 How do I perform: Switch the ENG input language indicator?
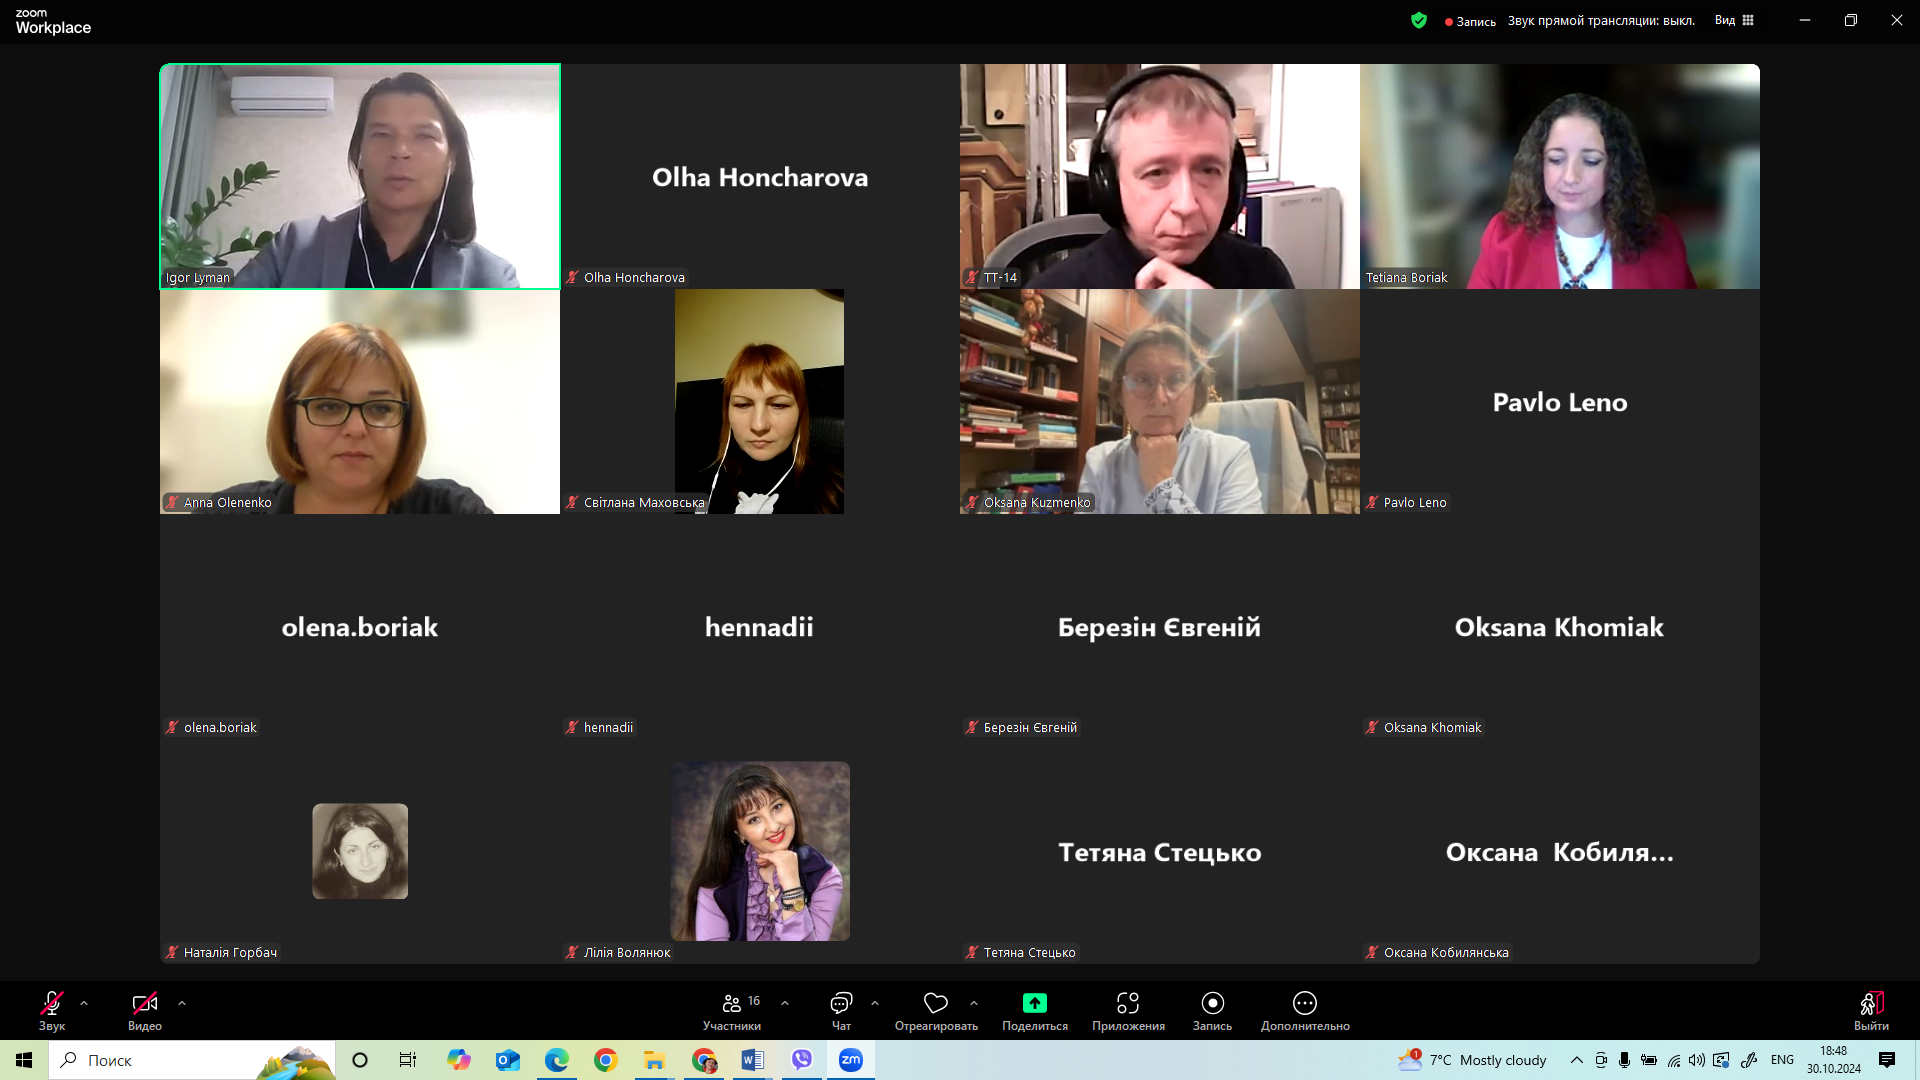click(x=1782, y=1060)
